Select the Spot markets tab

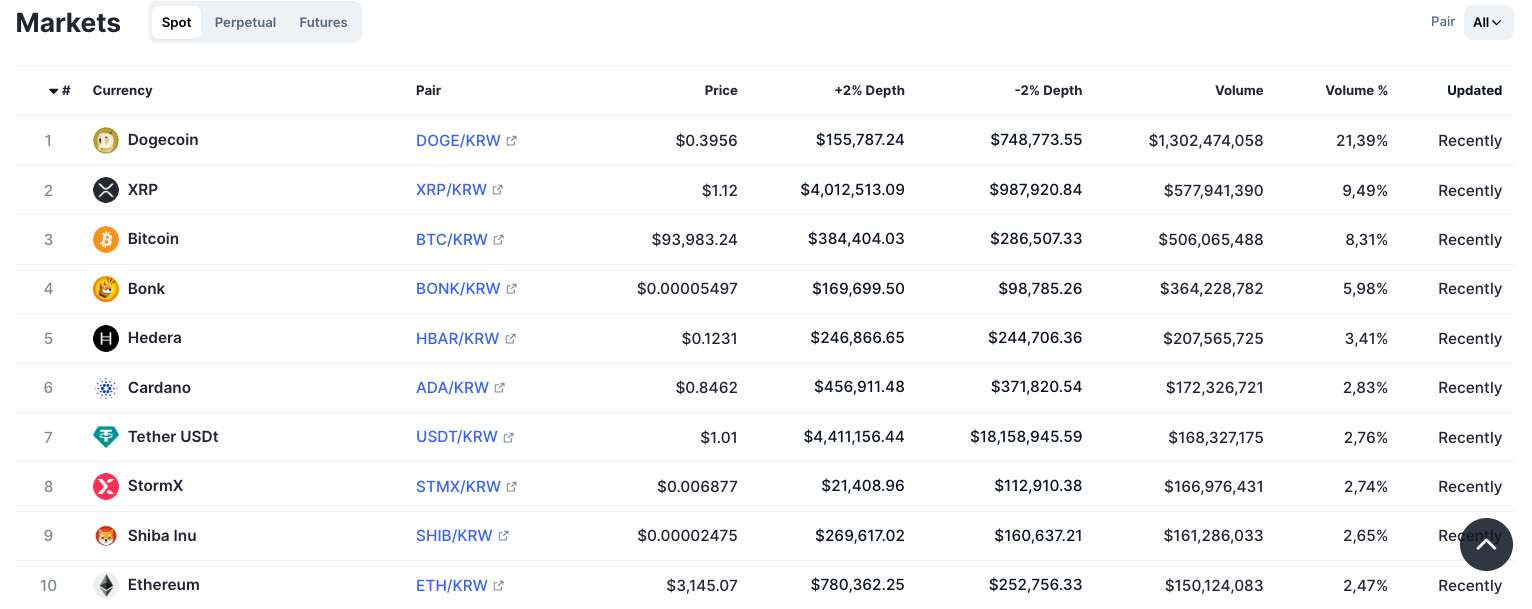click(176, 22)
